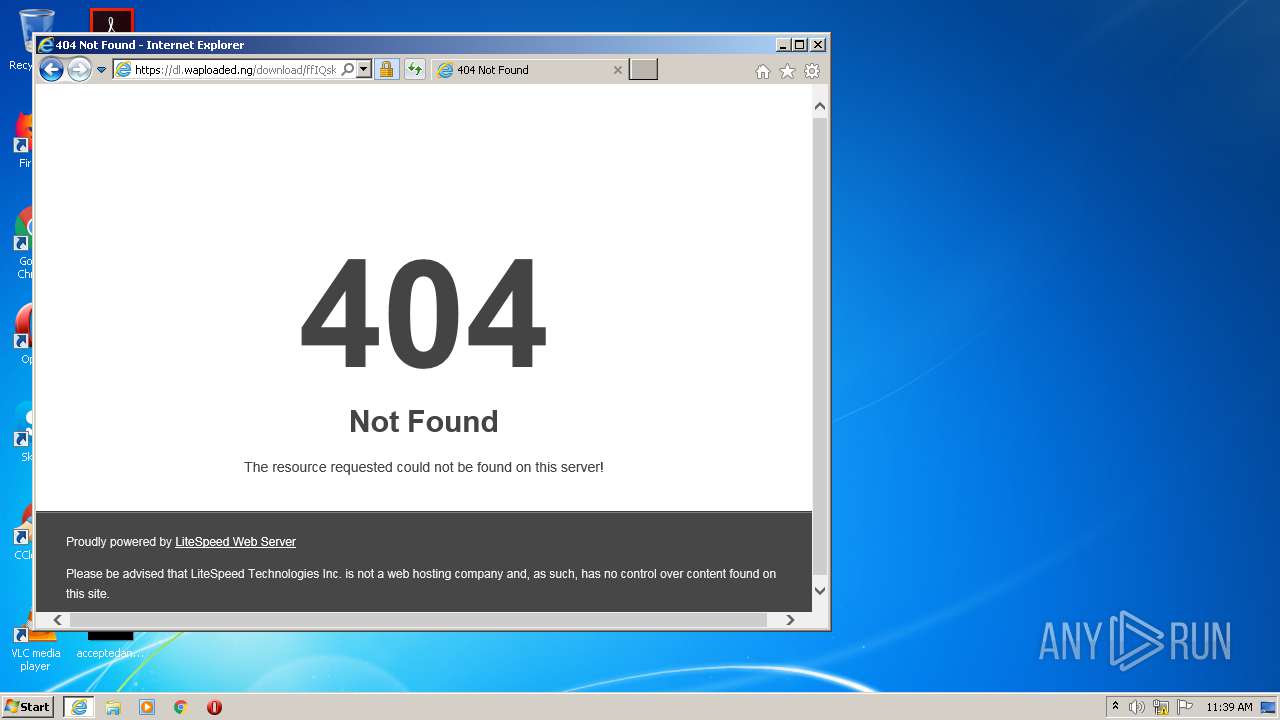
Task: Click the Proudly powered by text
Action: pyautogui.click(x=119, y=542)
